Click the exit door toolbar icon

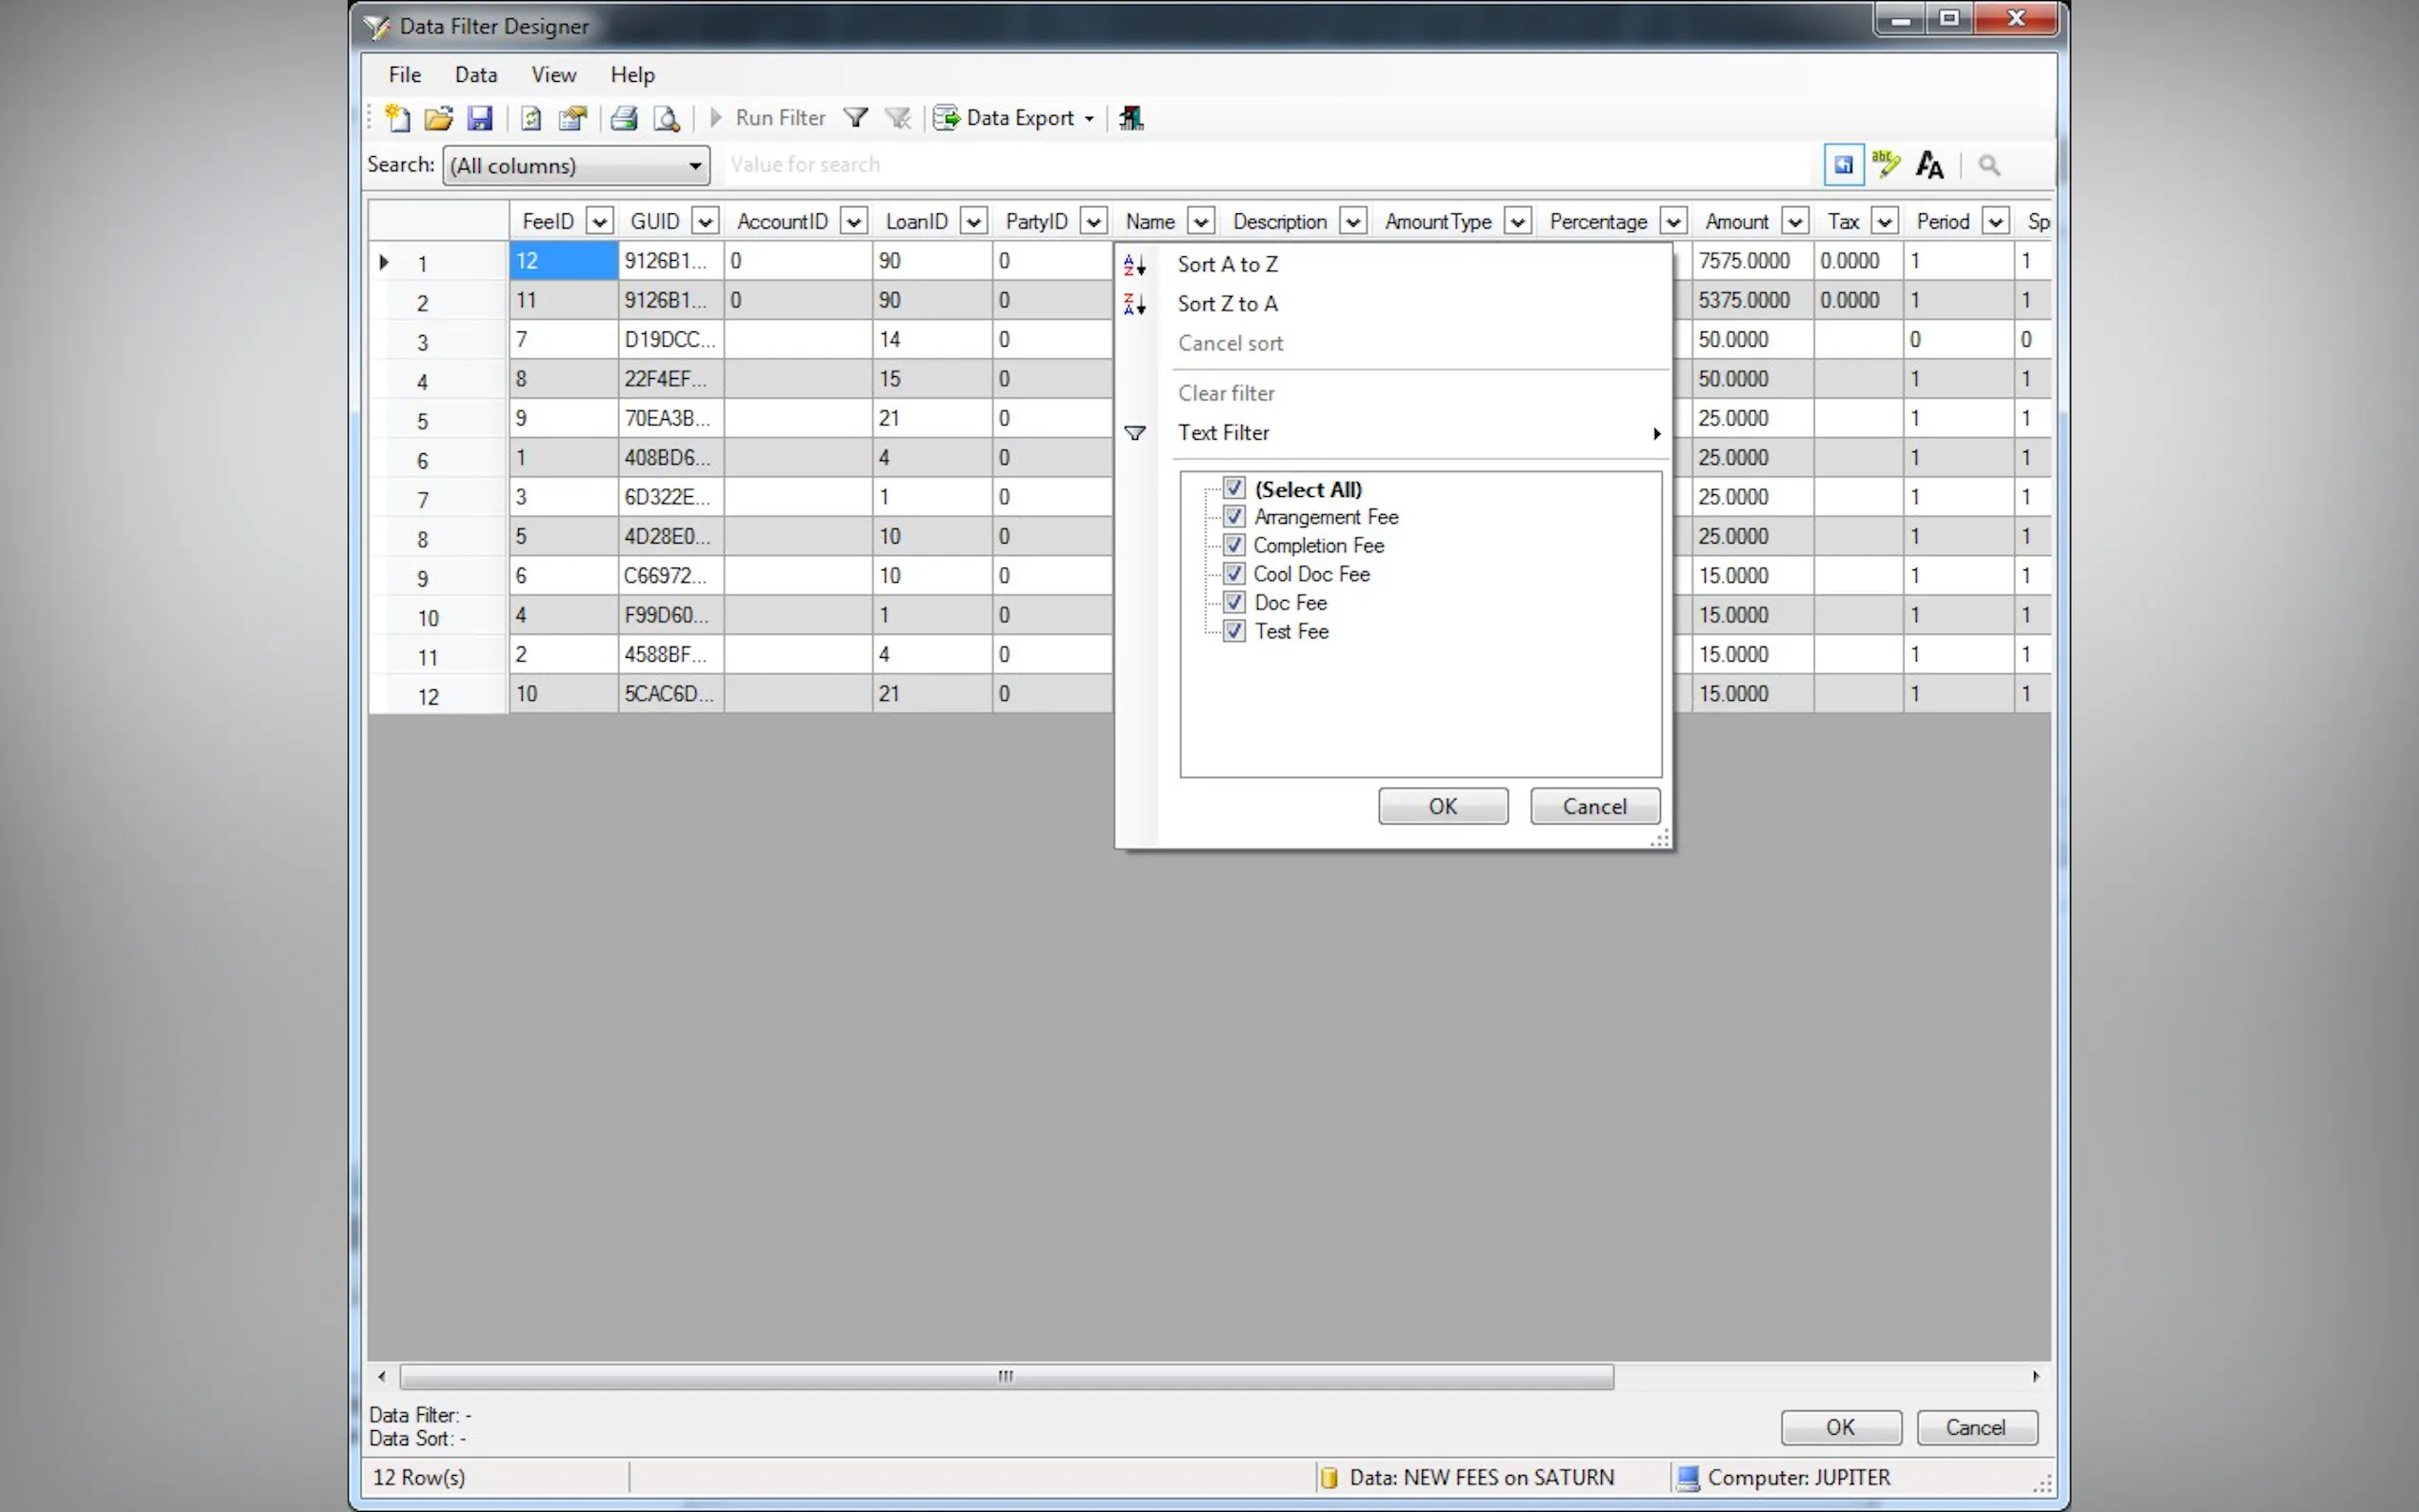coord(1131,118)
